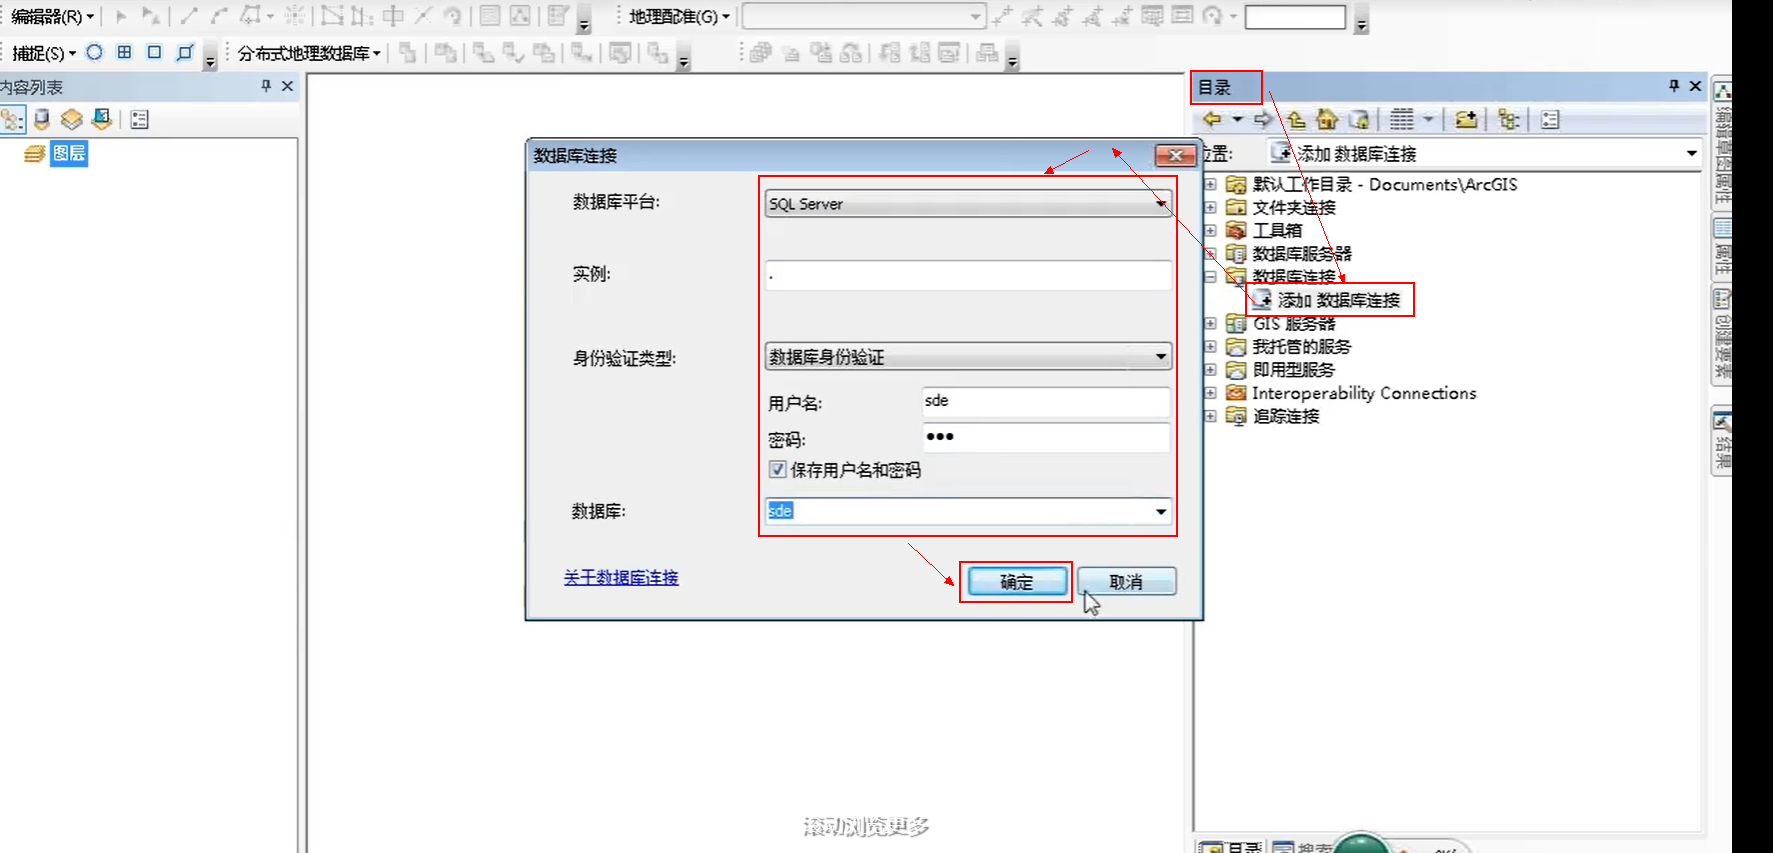Go to Default Geodatabase icon in catalog

[x=1358, y=120]
